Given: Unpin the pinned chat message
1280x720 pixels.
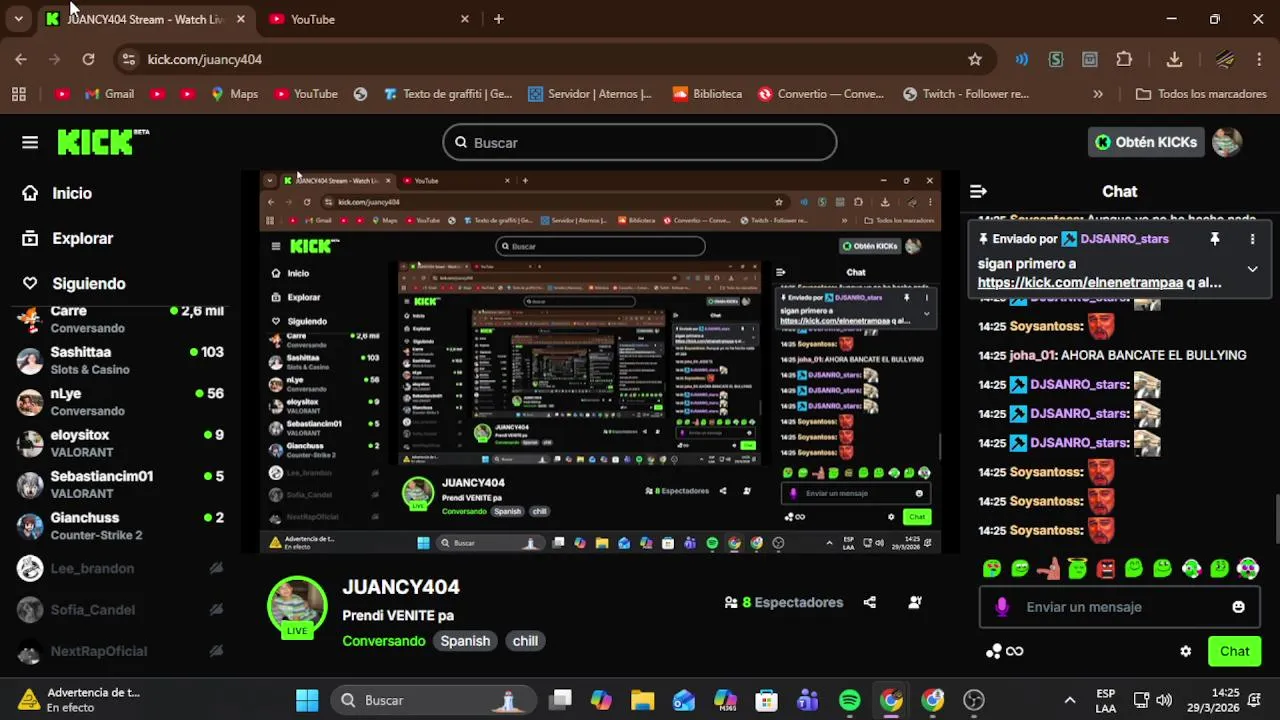Looking at the screenshot, I should [1214, 239].
